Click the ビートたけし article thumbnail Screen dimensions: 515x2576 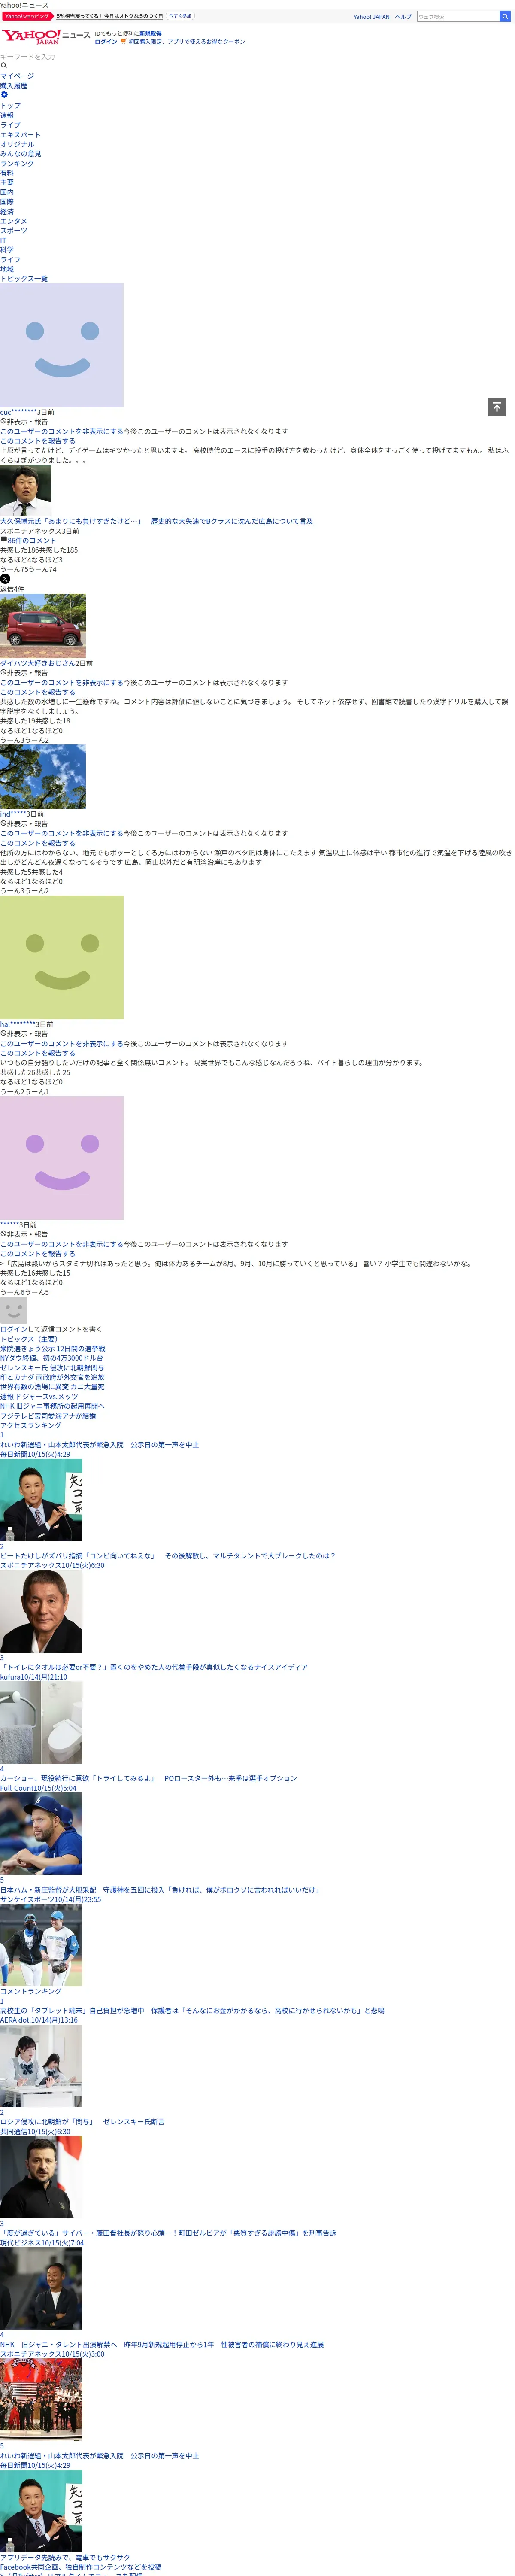(41, 1611)
